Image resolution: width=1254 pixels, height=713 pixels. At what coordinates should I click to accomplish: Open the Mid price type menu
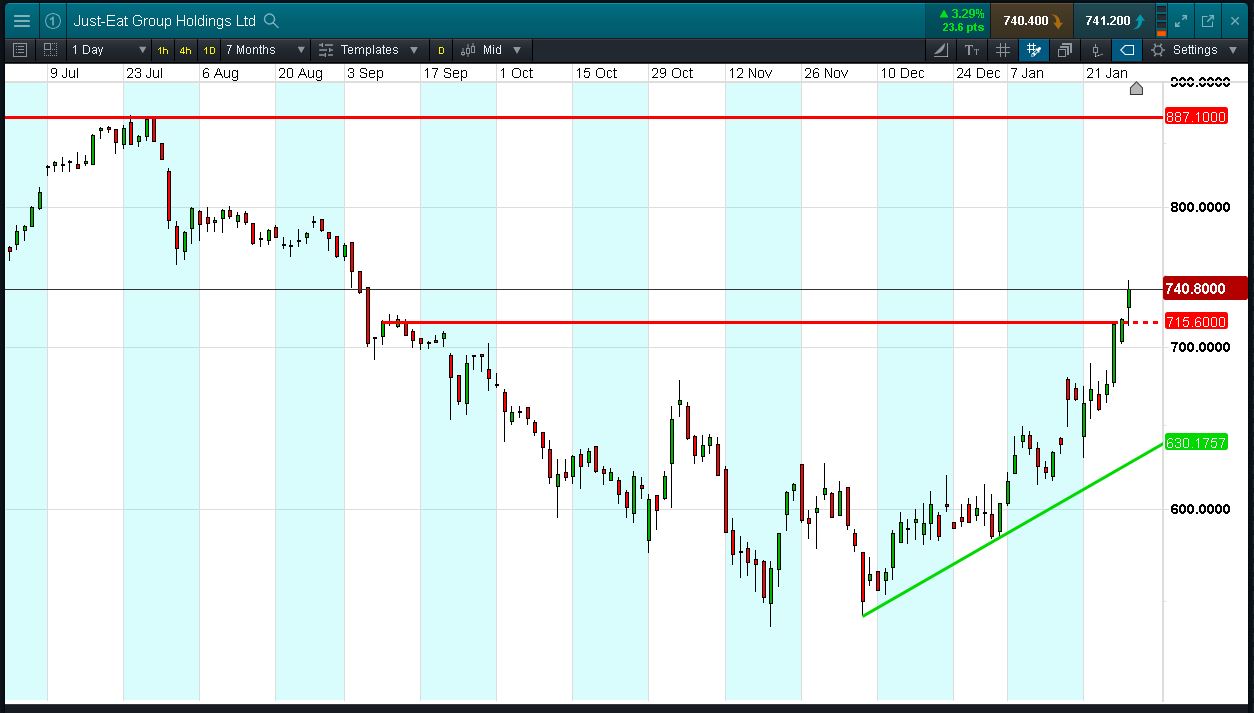point(491,50)
